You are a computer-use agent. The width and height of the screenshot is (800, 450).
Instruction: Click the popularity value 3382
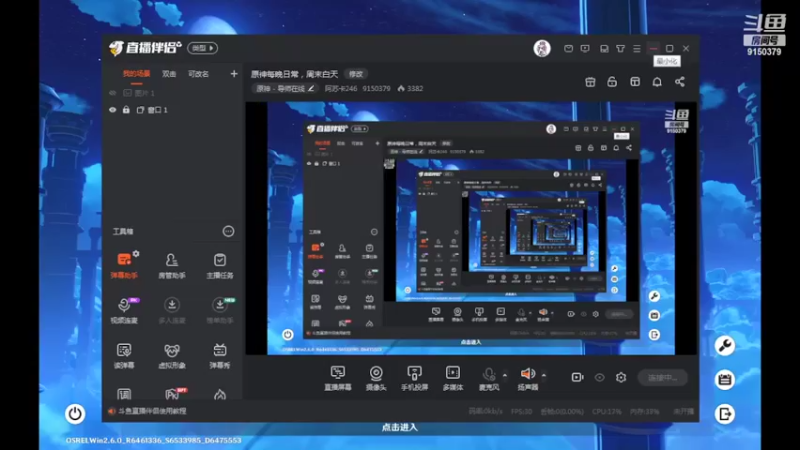coord(415,89)
